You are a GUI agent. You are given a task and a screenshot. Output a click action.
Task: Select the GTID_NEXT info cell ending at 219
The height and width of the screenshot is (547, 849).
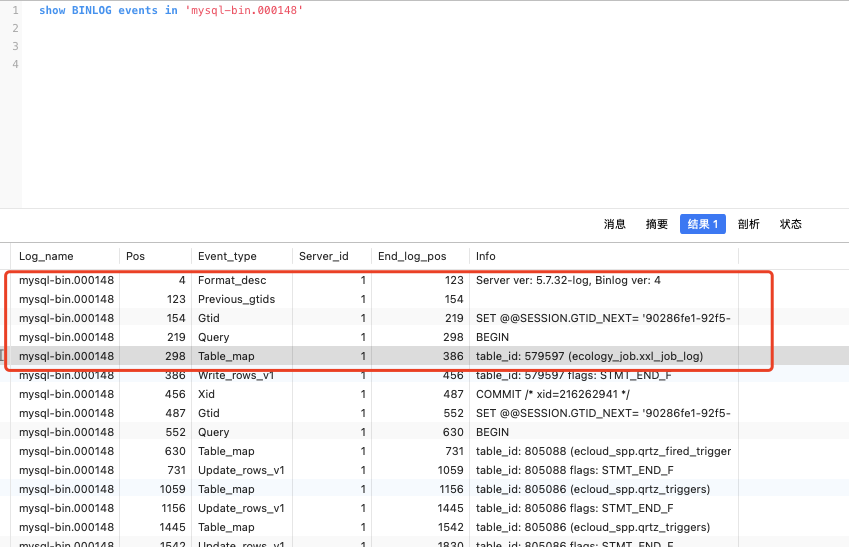[603, 318]
